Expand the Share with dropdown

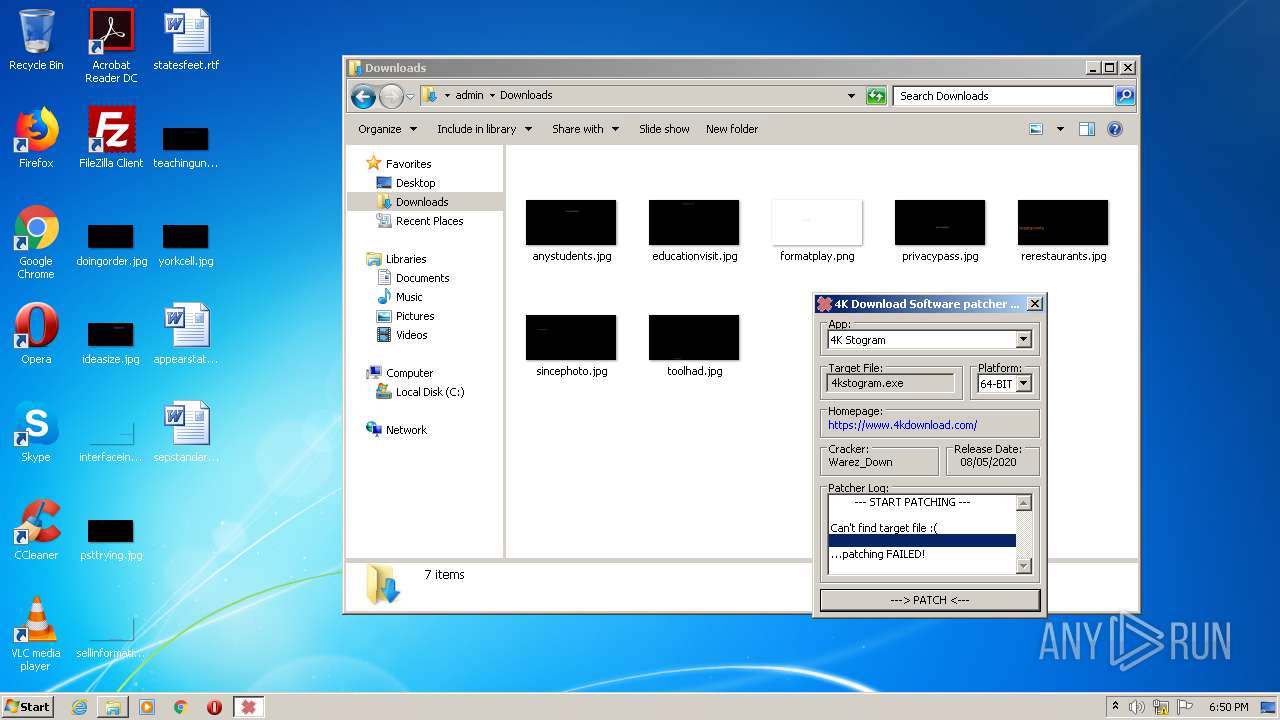point(585,129)
